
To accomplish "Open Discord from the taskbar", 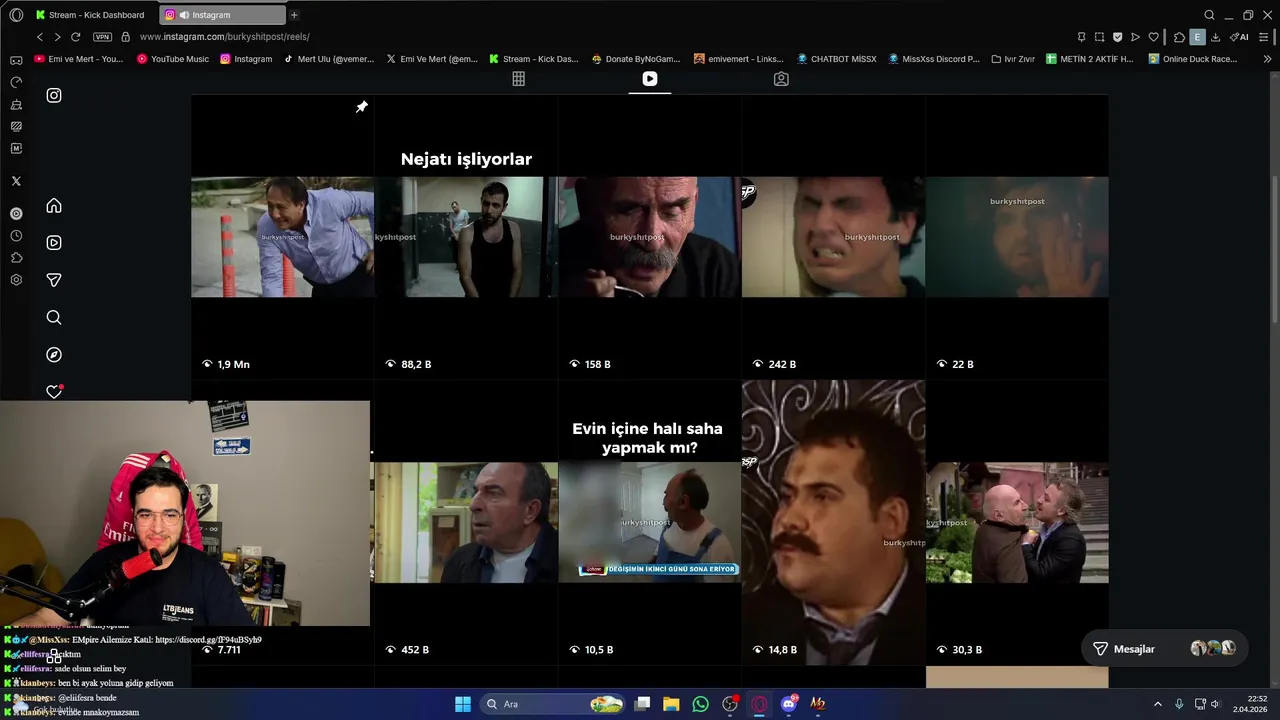I will click(789, 704).
